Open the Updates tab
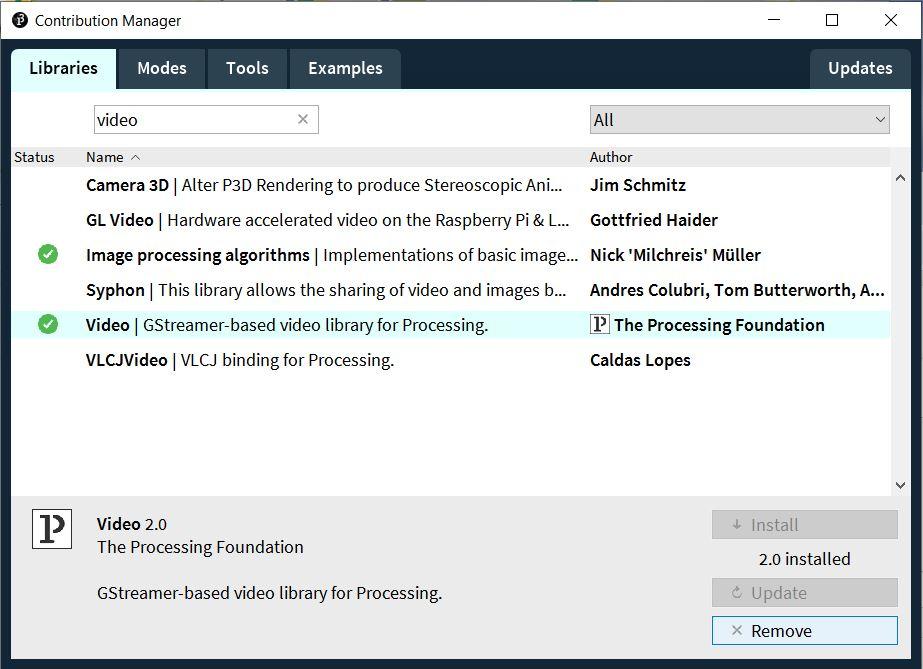923x669 pixels. point(860,69)
